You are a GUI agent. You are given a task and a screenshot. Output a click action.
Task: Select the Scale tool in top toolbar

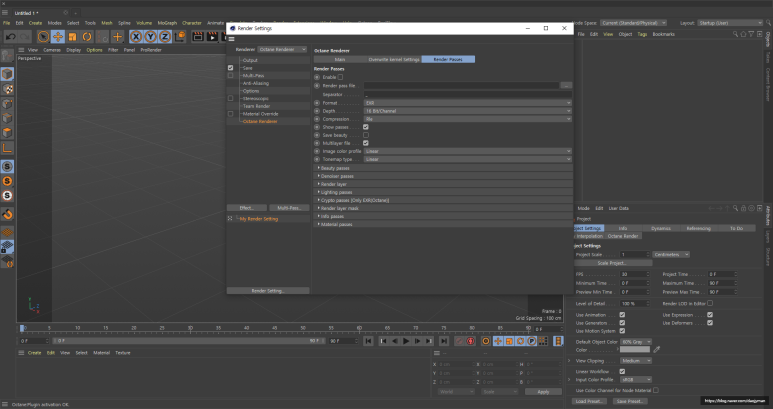[x=72, y=36]
